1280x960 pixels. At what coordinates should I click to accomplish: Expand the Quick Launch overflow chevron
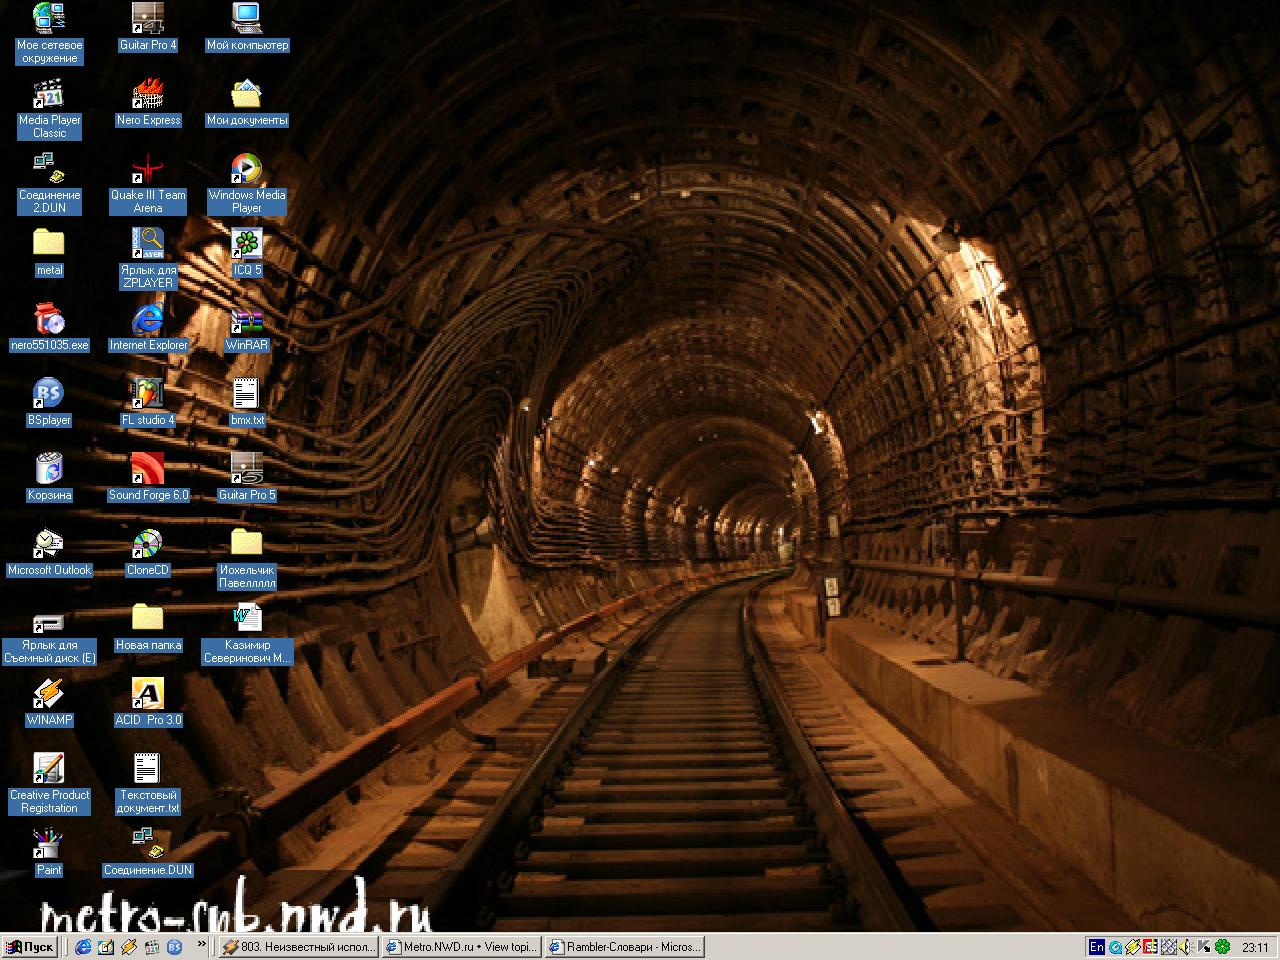point(202,944)
